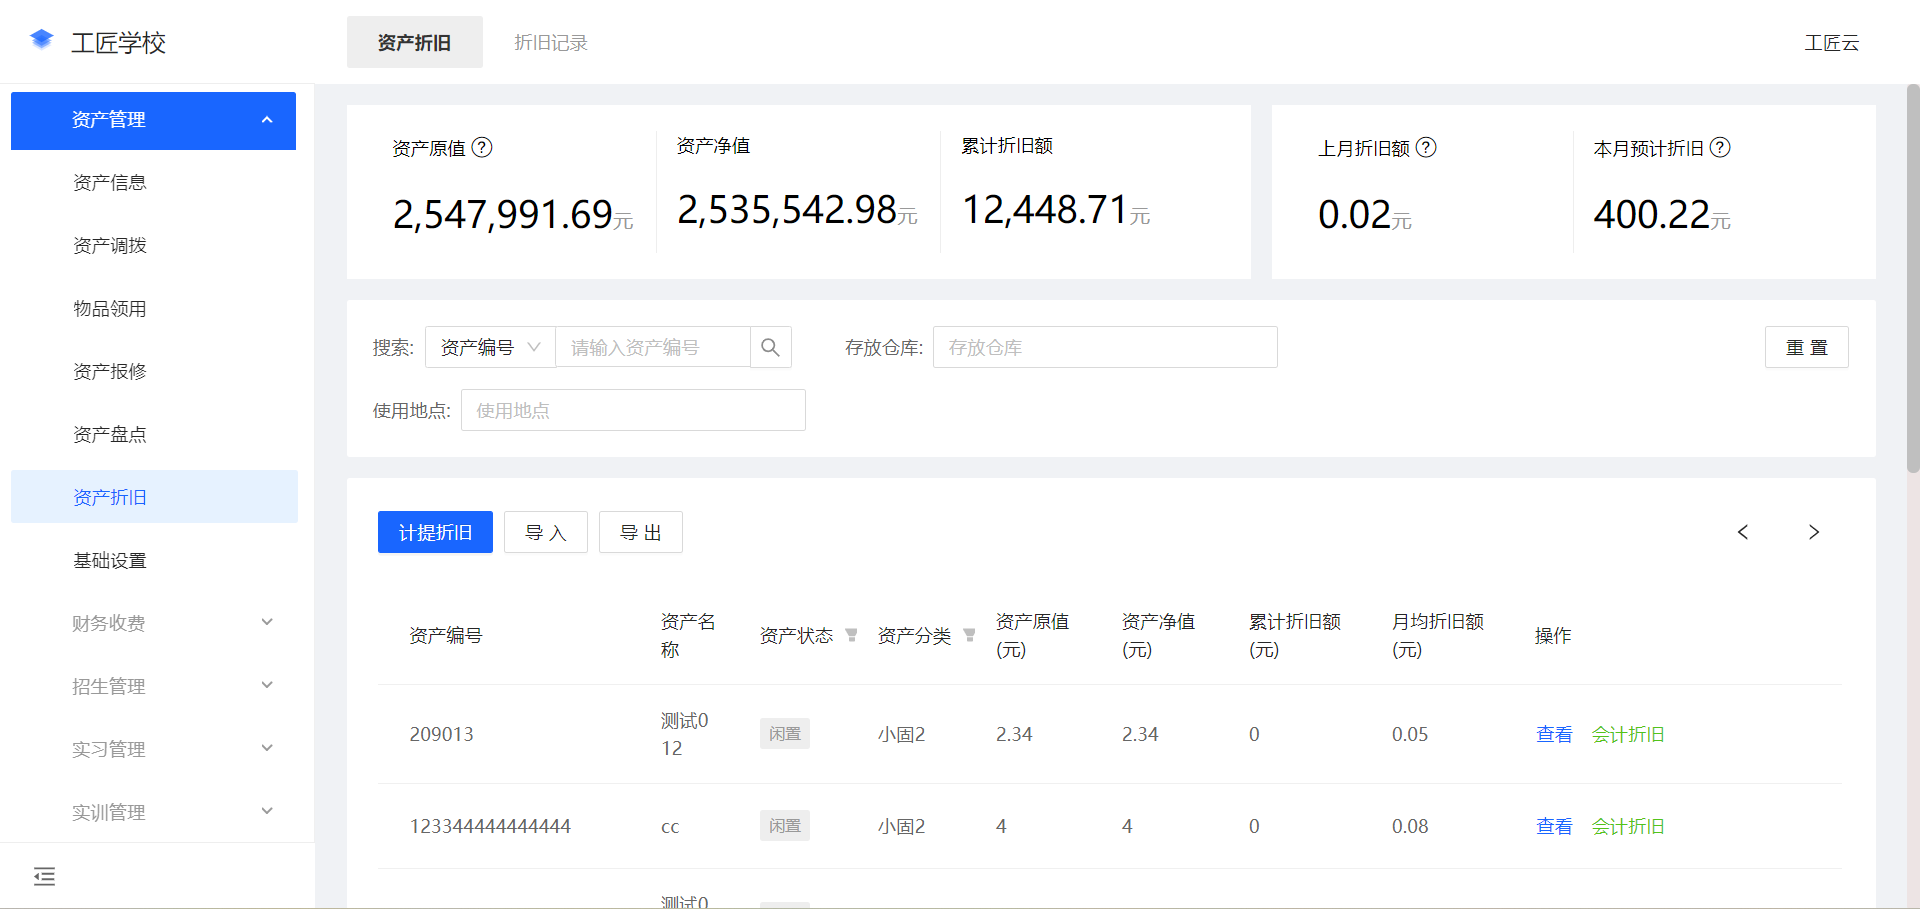Click 查看 for asset 209013

(x=1553, y=733)
